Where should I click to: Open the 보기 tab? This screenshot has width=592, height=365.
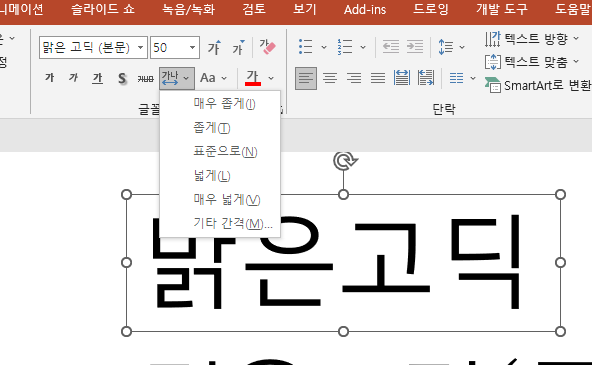coord(305,9)
